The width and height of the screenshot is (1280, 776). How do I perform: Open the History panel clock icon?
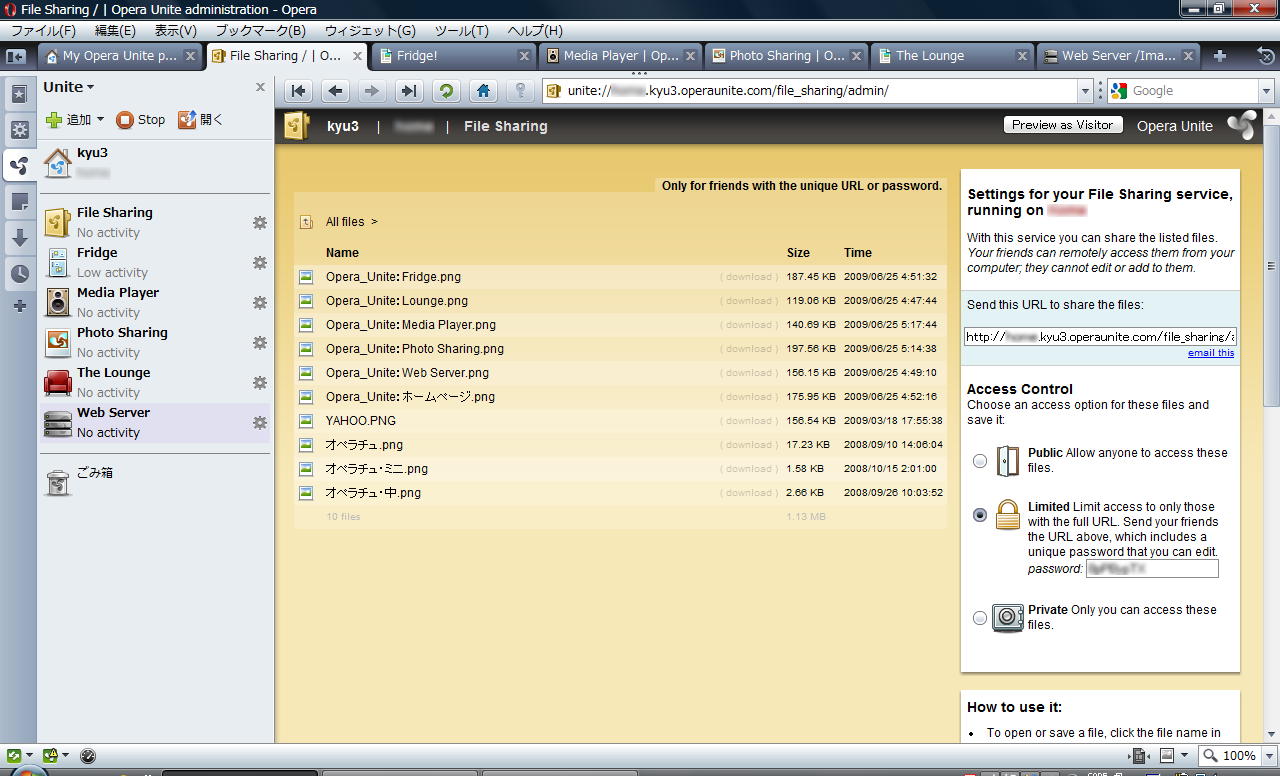(x=19, y=273)
